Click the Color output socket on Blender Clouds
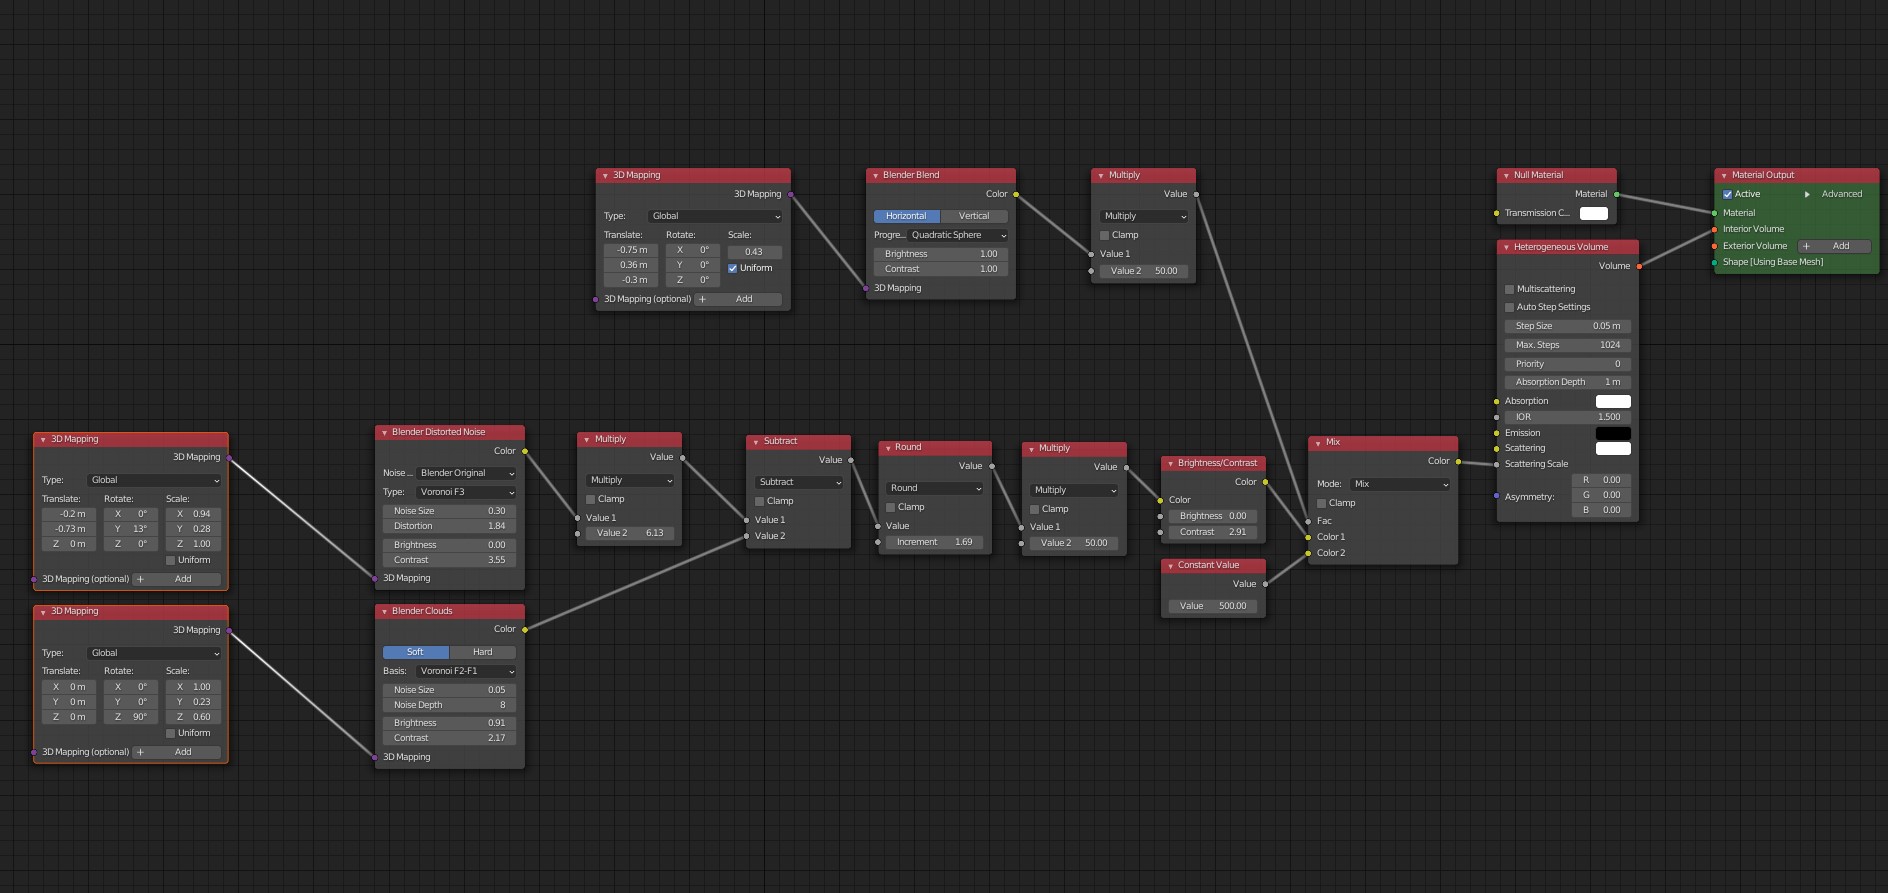Viewport: 1888px width, 893px height. [x=525, y=630]
